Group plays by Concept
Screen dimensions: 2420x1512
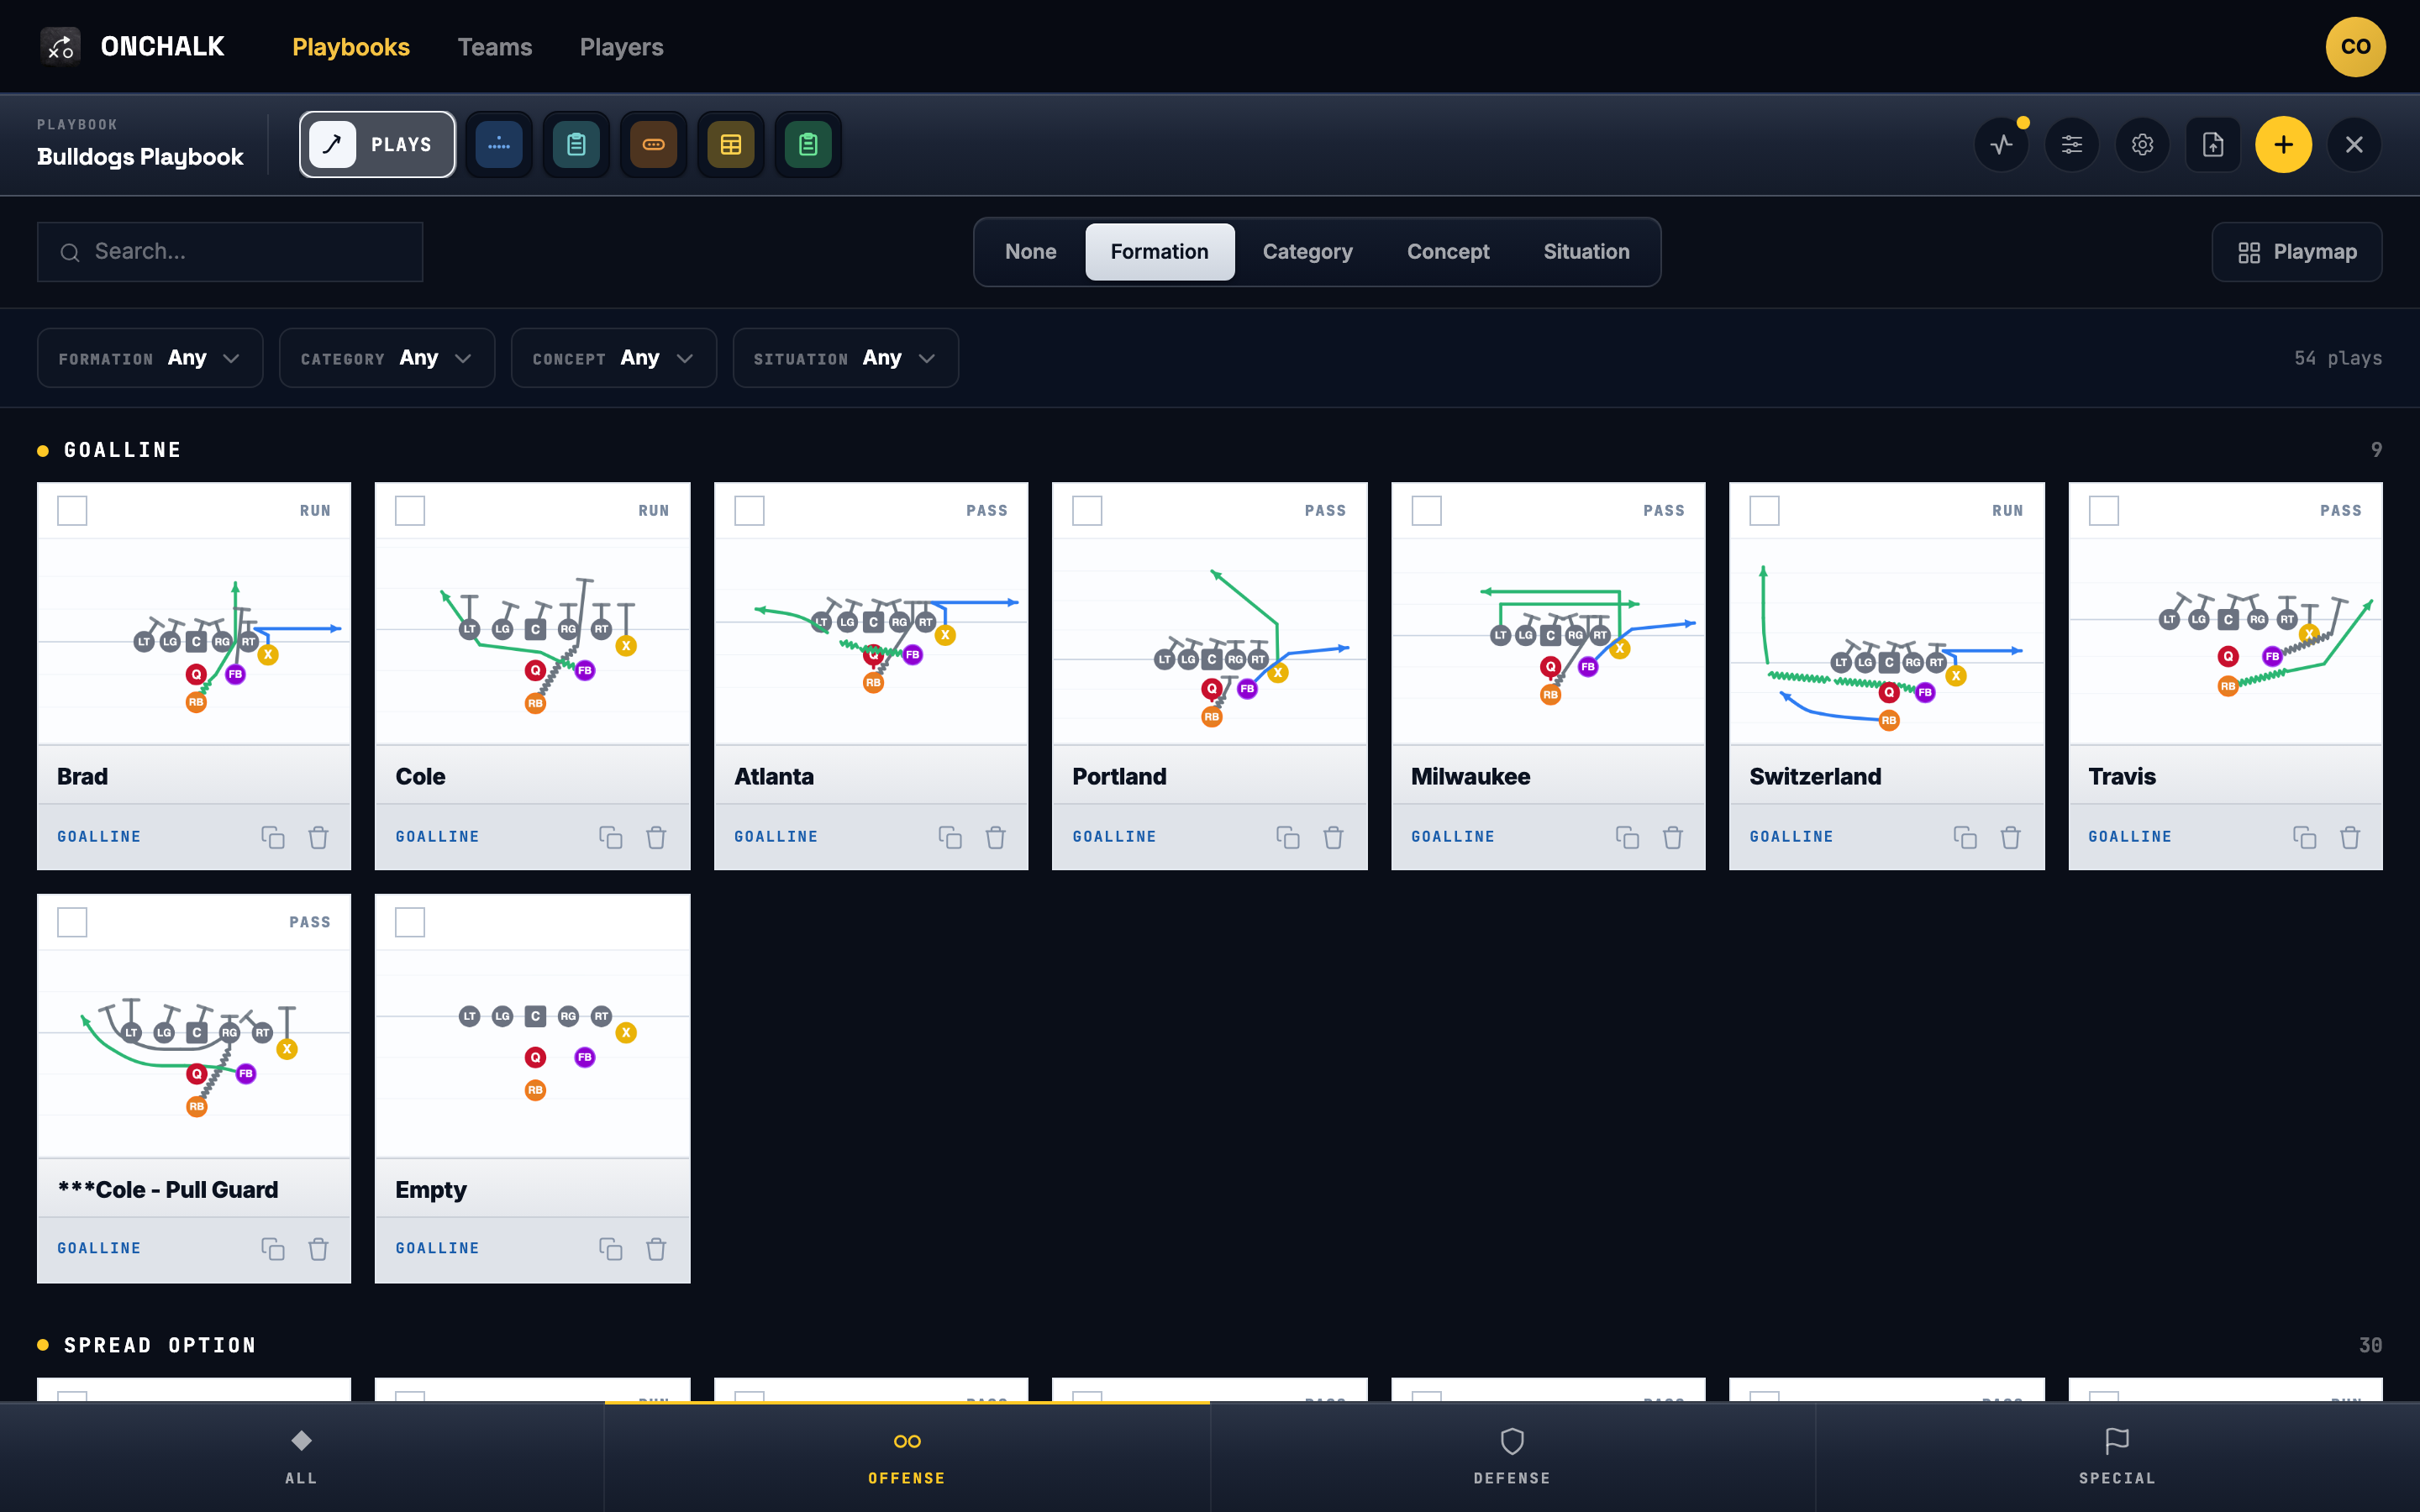(x=1448, y=252)
